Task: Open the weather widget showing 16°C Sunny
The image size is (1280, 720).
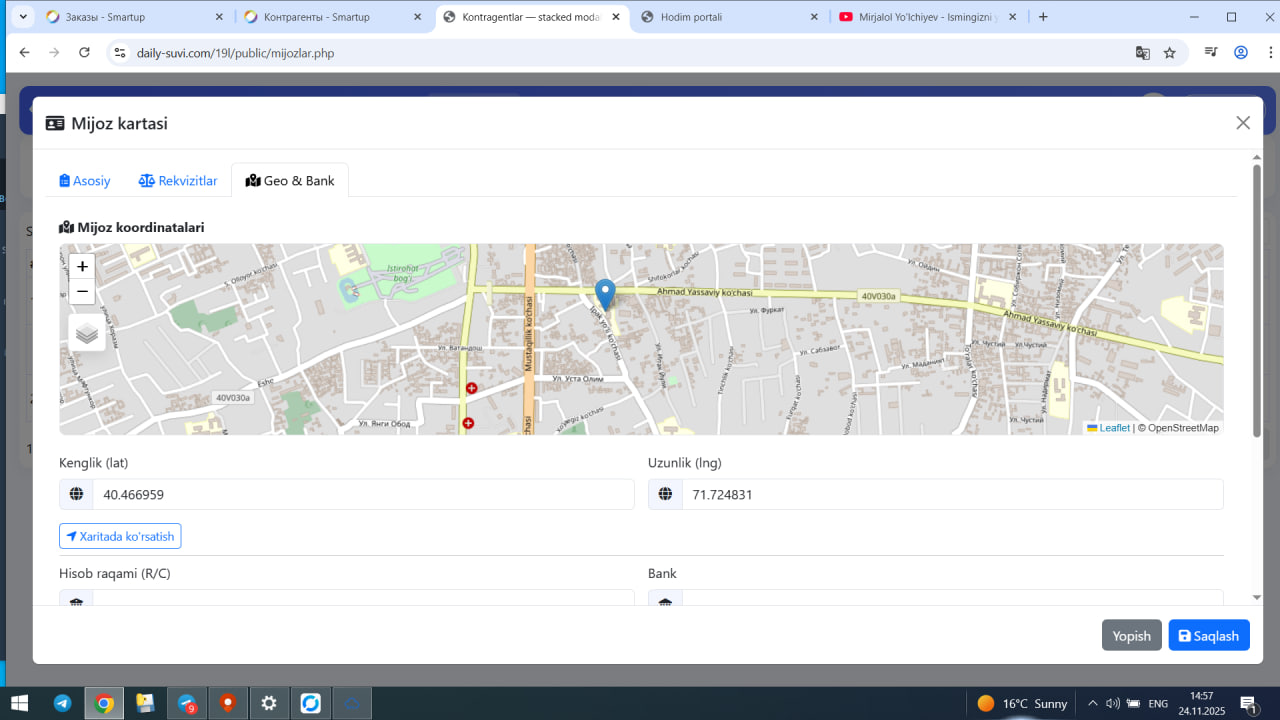Action: coord(1022,704)
